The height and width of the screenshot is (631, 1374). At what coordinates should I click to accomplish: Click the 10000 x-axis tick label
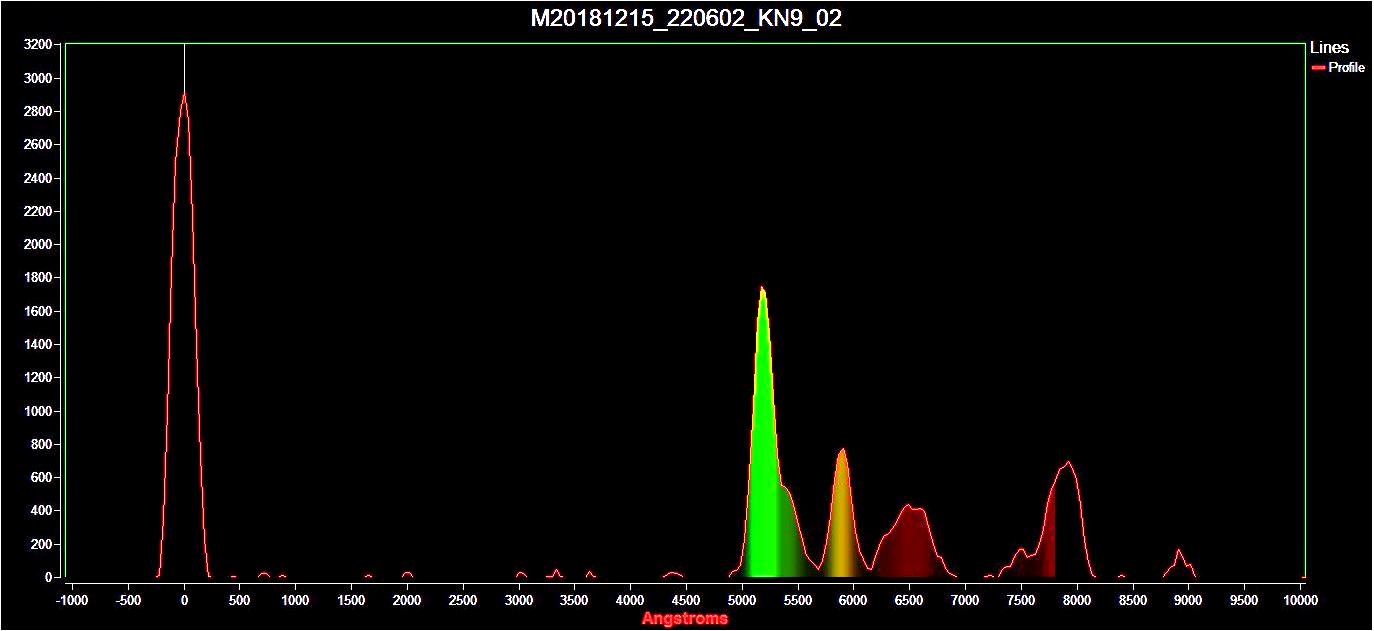(1300, 600)
